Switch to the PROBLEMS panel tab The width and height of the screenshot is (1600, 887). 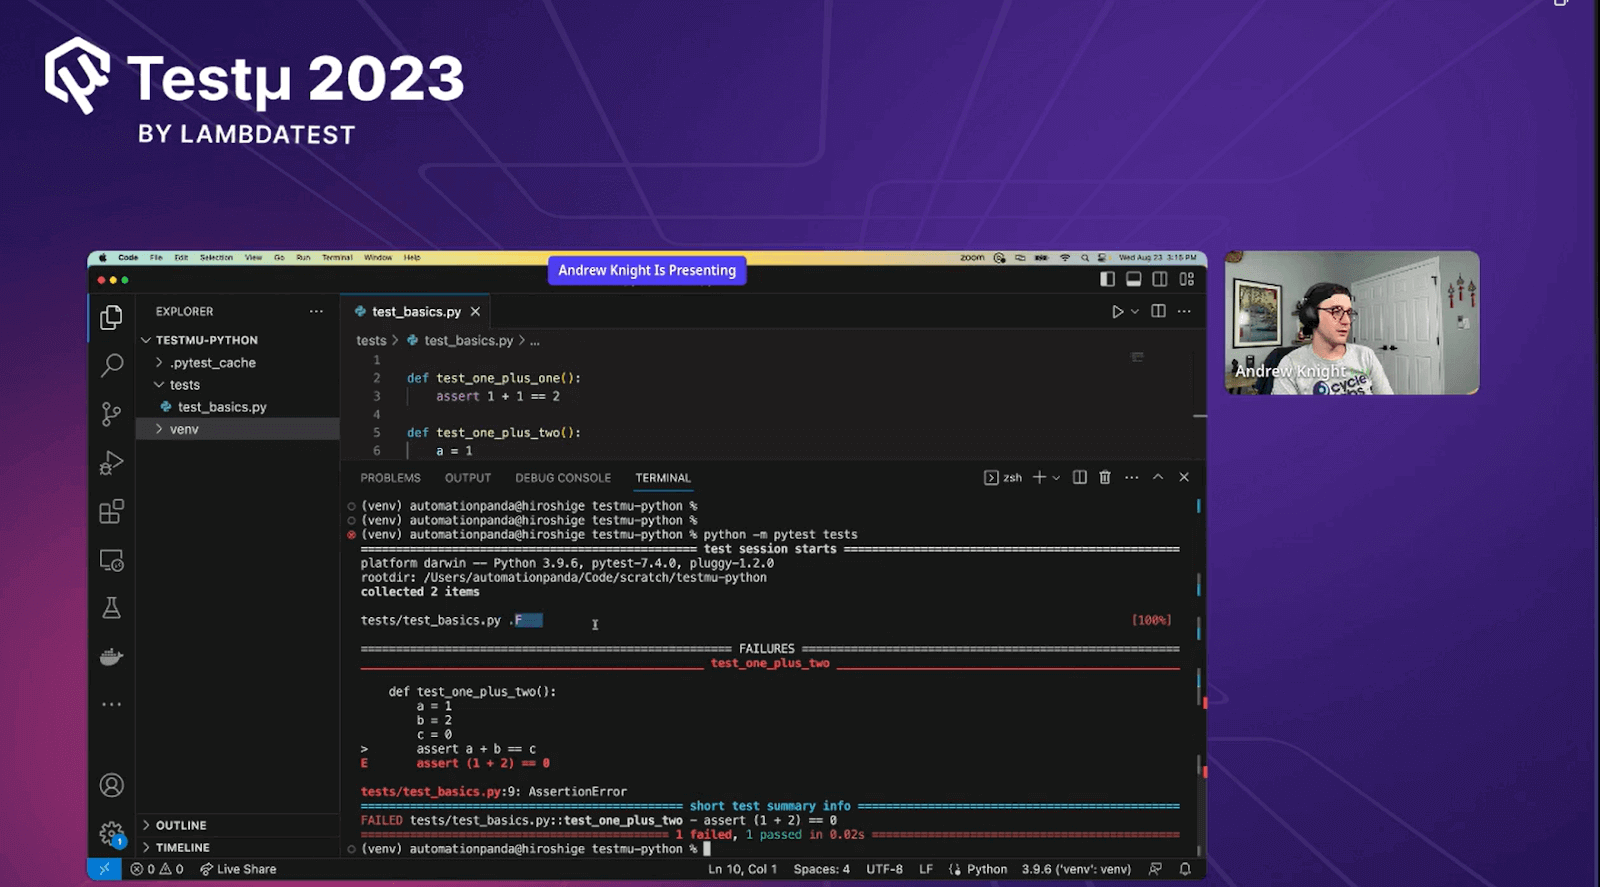(390, 478)
